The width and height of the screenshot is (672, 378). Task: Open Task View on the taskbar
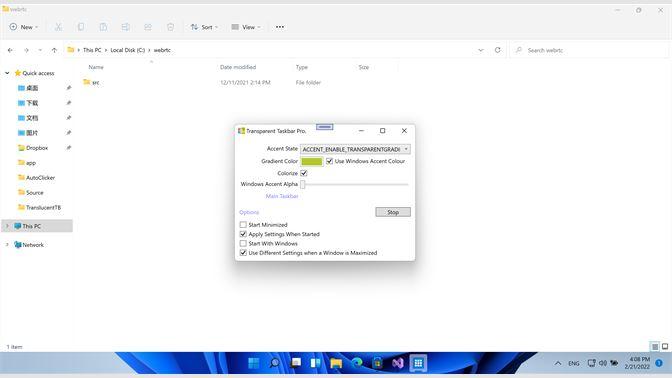coord(295,363)
